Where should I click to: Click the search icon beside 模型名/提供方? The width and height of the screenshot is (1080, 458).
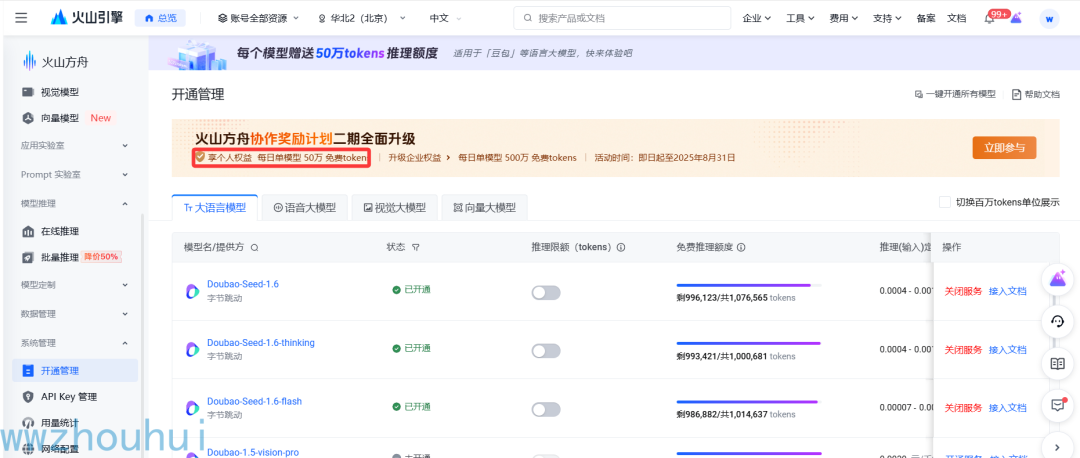coord(254,247)
